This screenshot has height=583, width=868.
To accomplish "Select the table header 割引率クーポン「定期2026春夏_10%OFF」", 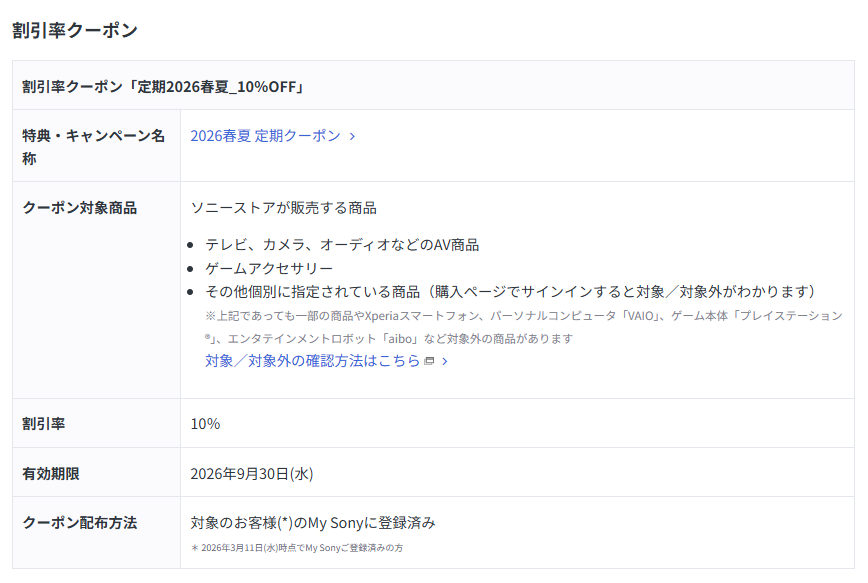I will click(163, 87).
